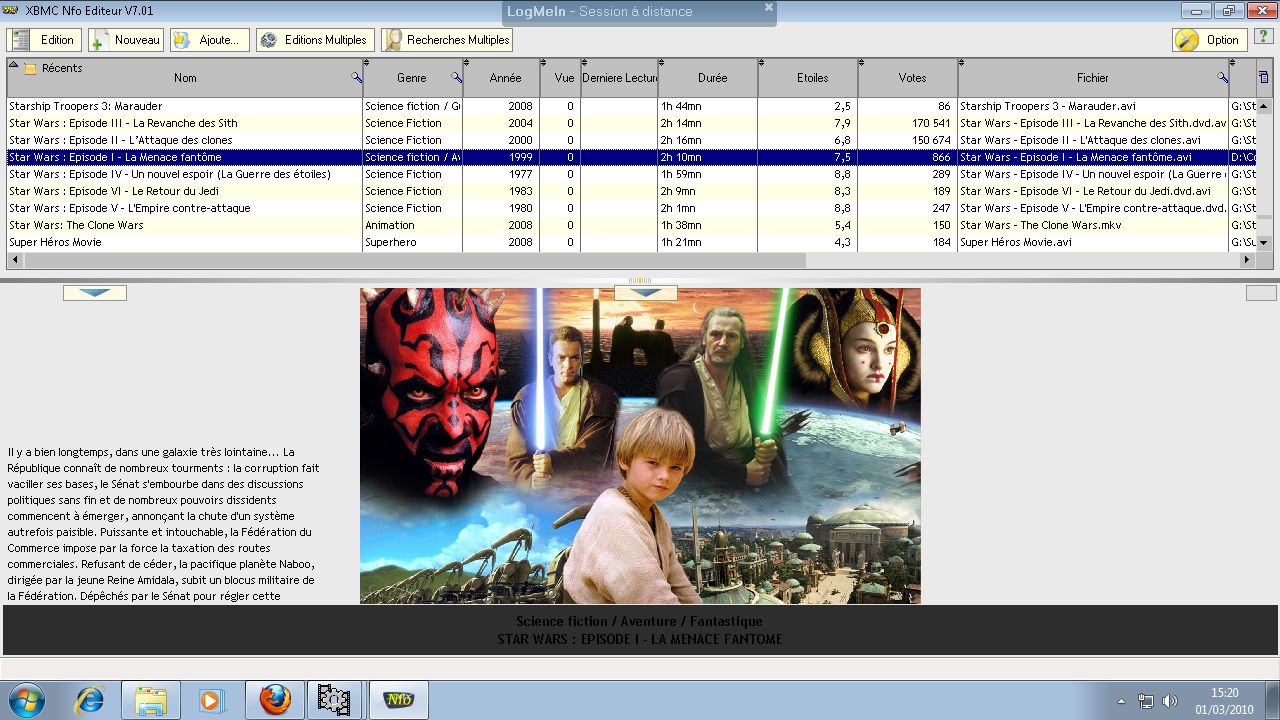Open the Windows Start menu
The width and height of the screenshot is (1280, 720).
tap(27, 700)
